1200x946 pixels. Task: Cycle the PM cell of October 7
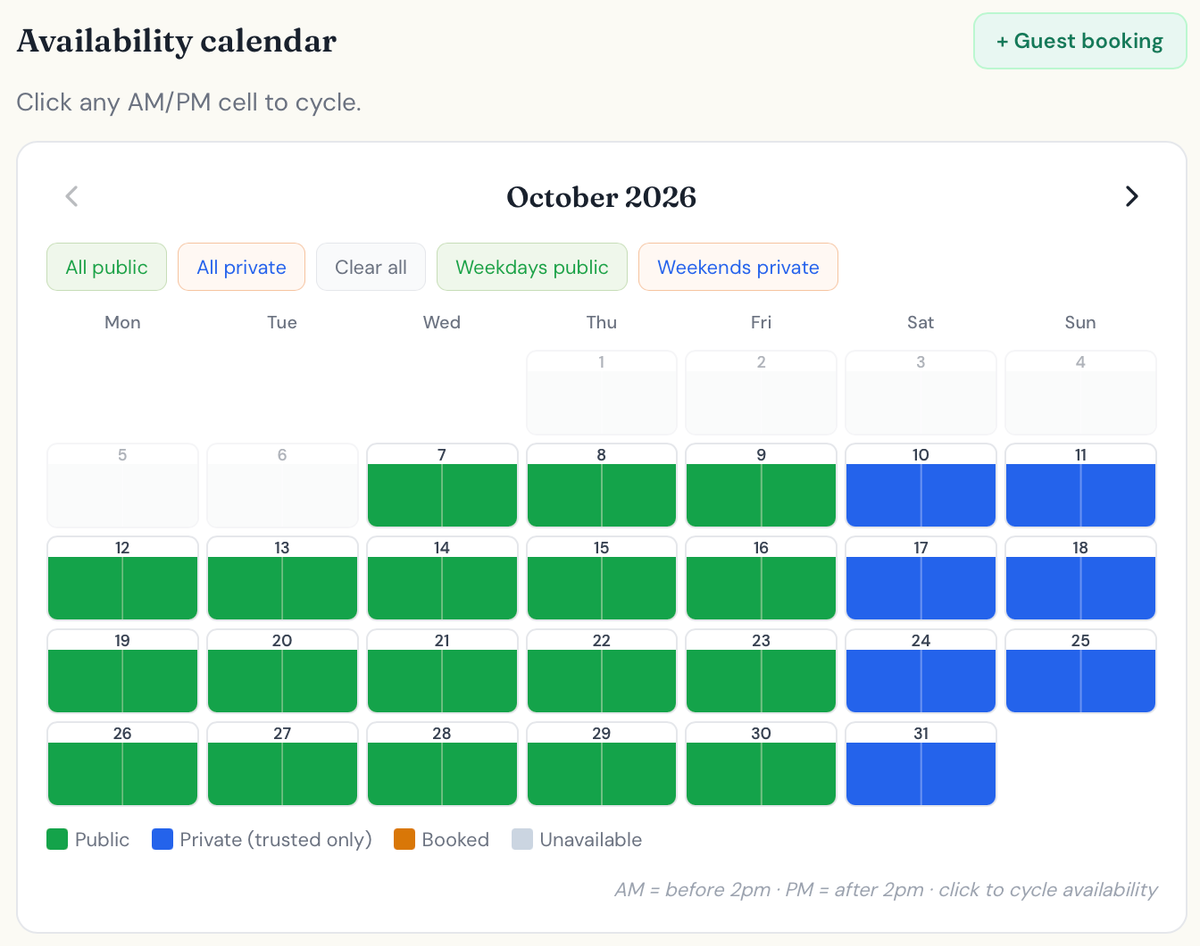pyautogui.click(x=479, y=495)
